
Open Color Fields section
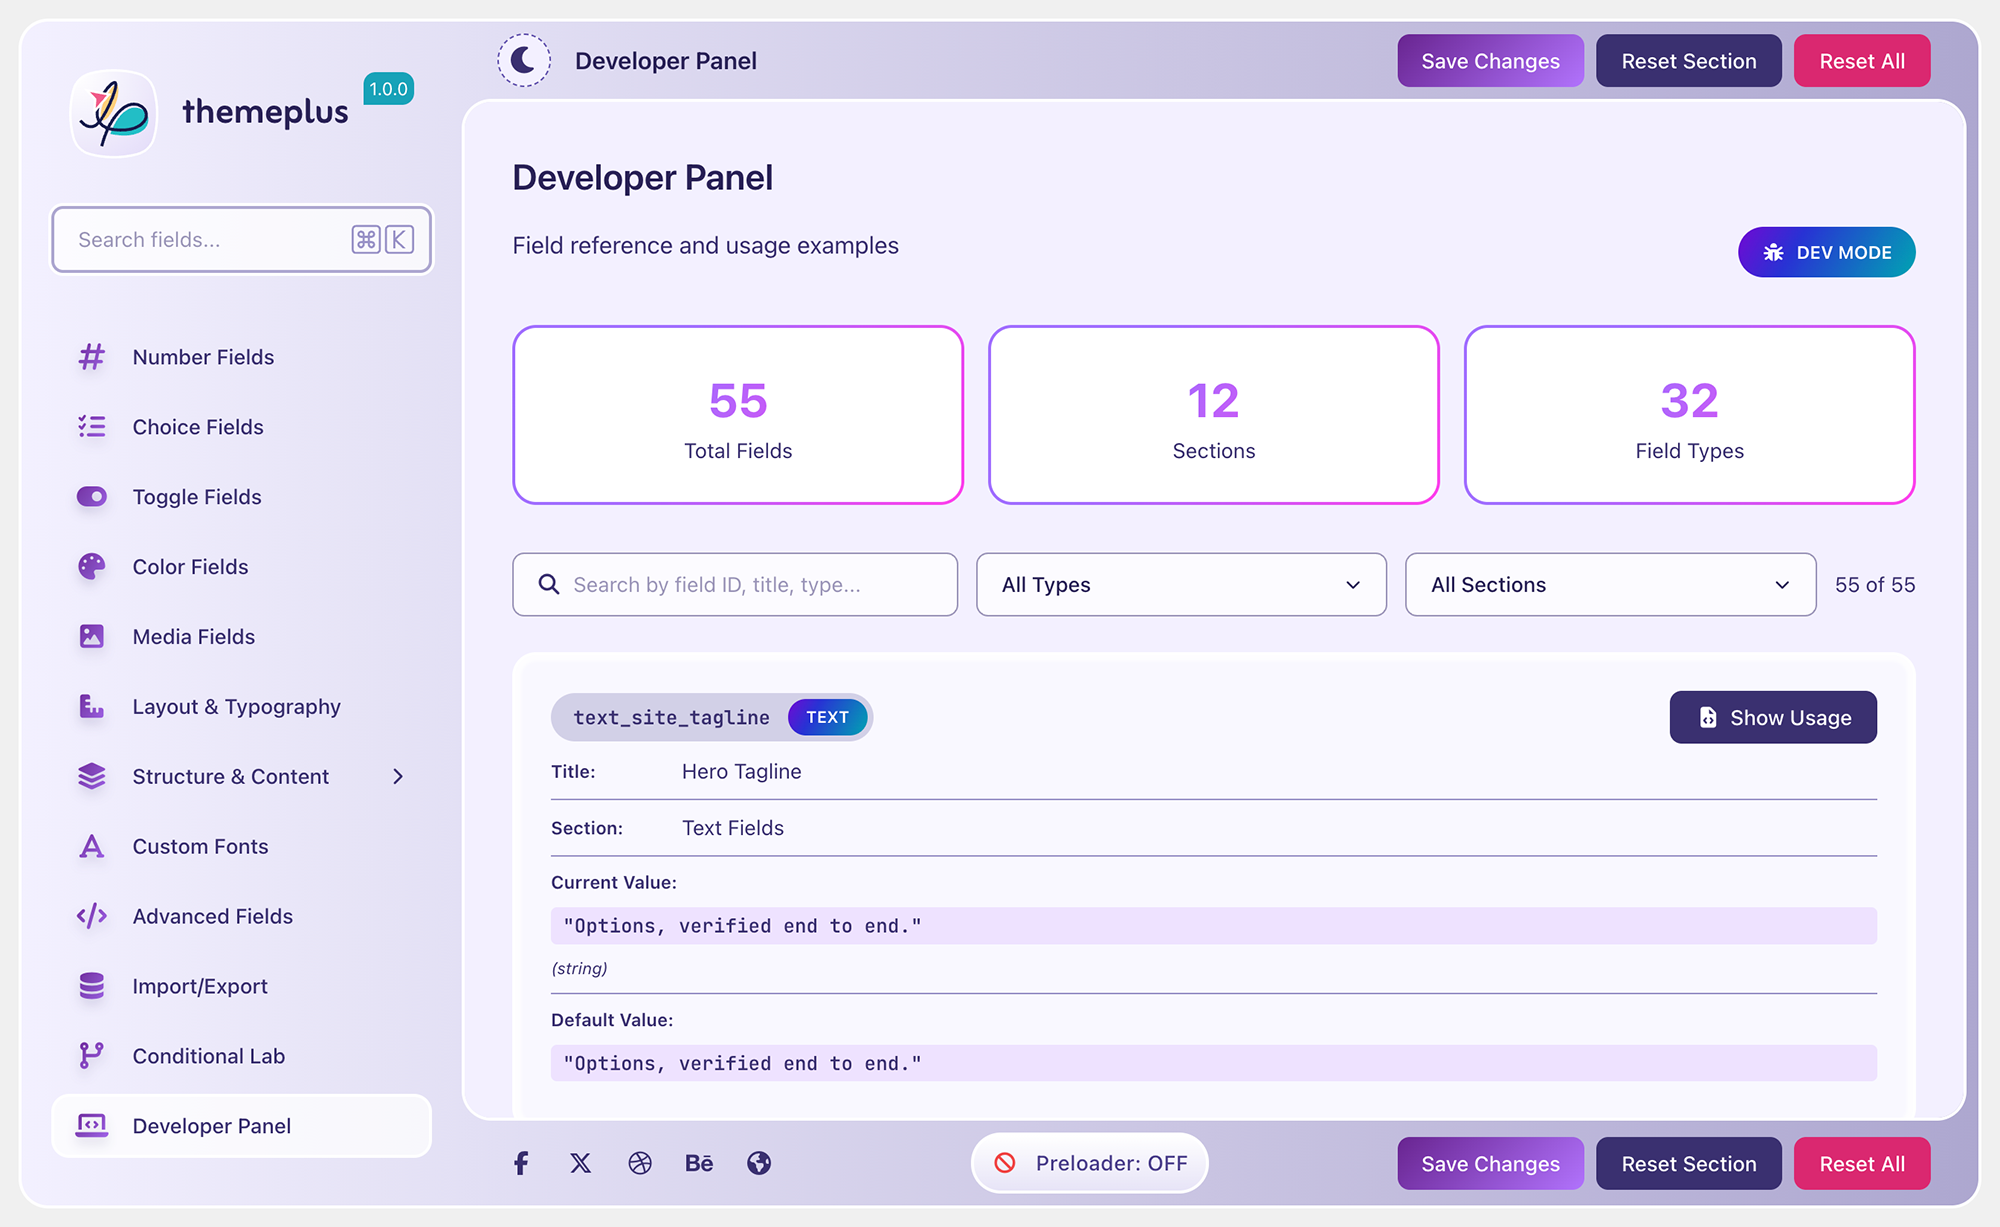click(242, 567)
